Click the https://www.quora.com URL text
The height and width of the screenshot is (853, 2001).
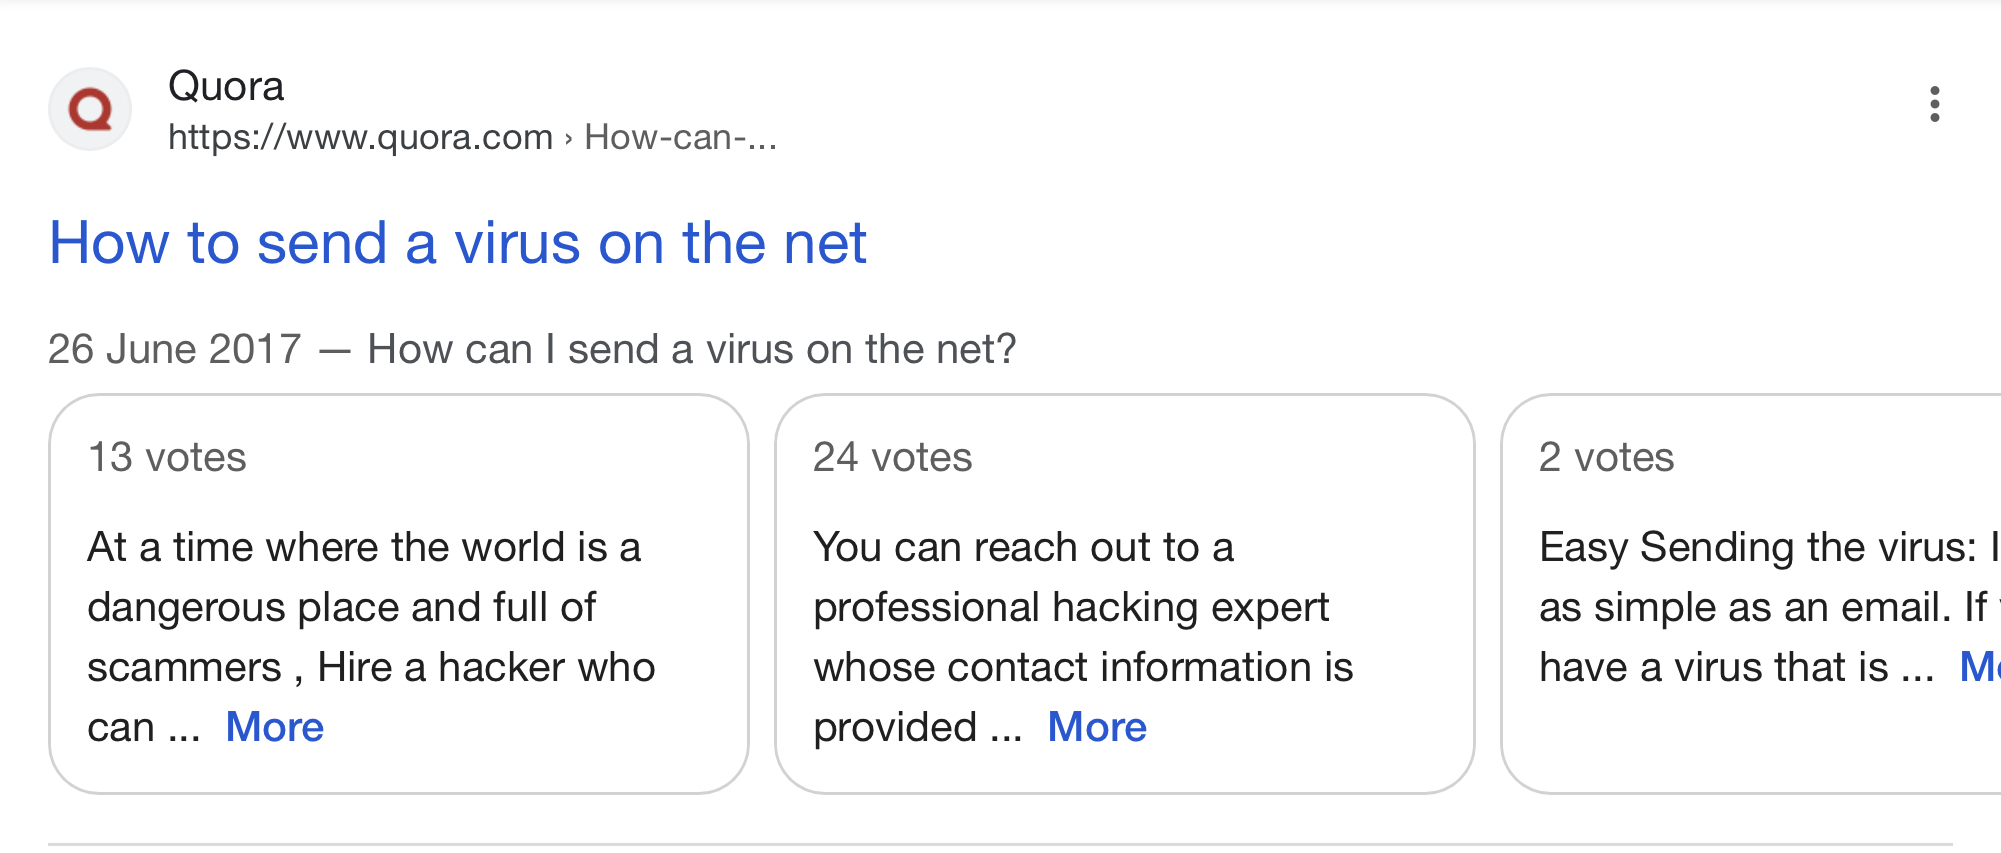(x=360, y=137)
